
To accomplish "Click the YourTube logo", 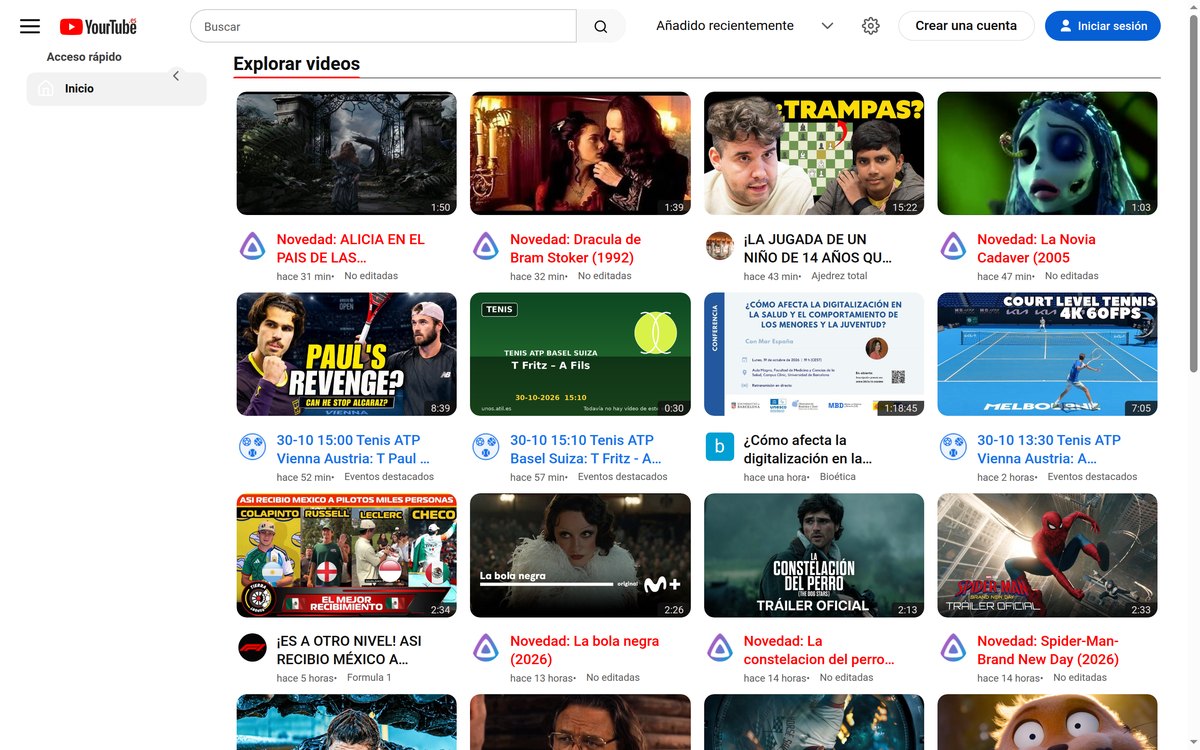I will point(98,26).
